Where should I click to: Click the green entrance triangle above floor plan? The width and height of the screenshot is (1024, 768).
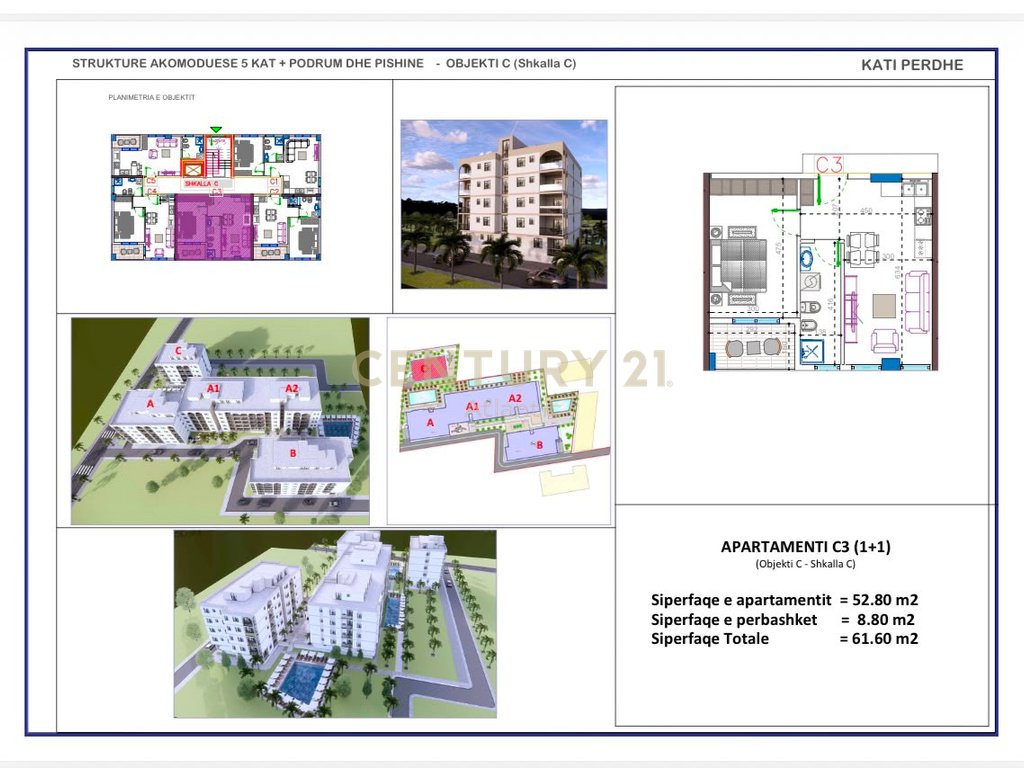coord(216,130)
